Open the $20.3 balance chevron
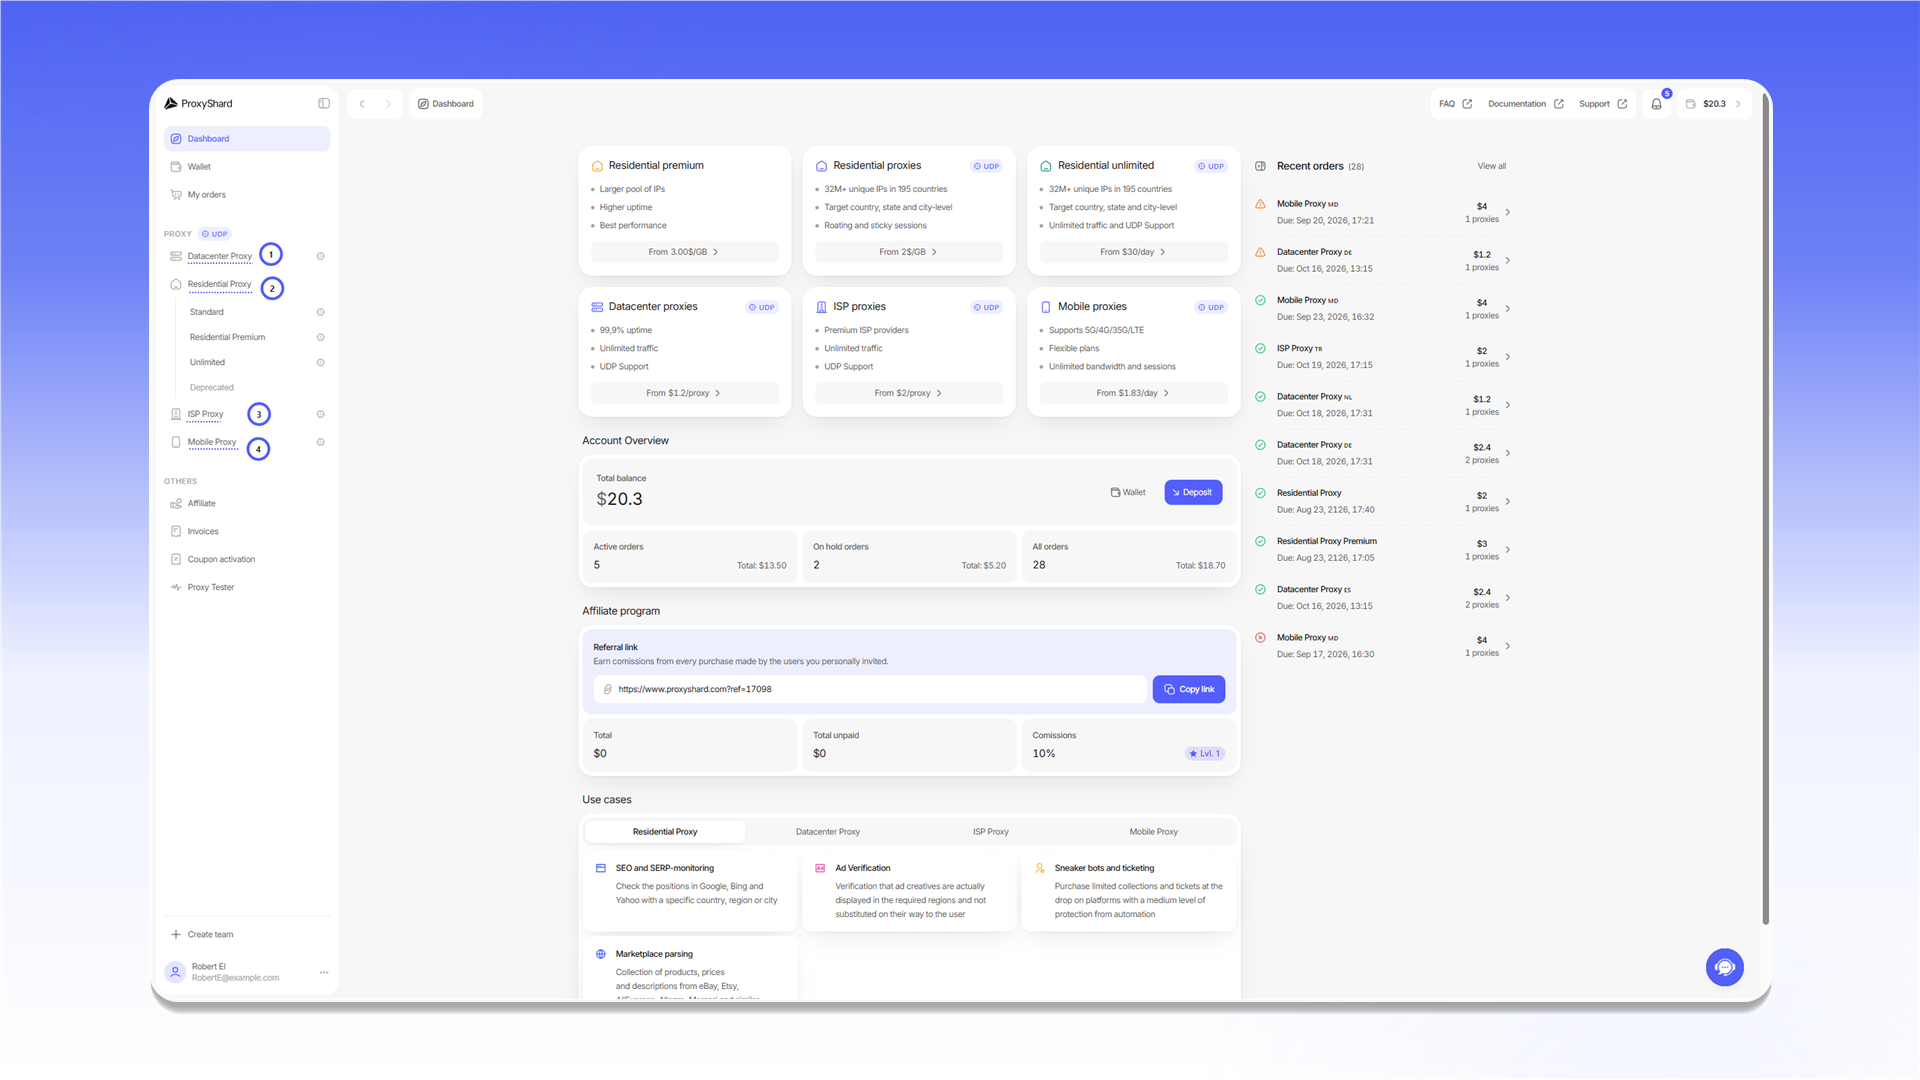Screen dimensions: 1920x1080 (1738, 104)
